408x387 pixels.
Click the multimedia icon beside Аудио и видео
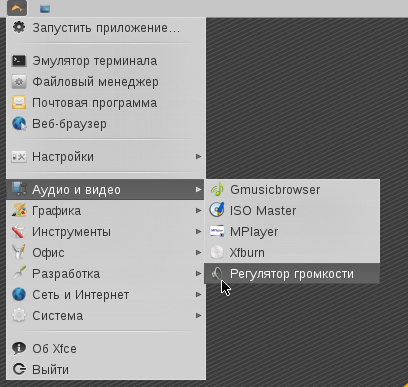(x=19, y=189)
